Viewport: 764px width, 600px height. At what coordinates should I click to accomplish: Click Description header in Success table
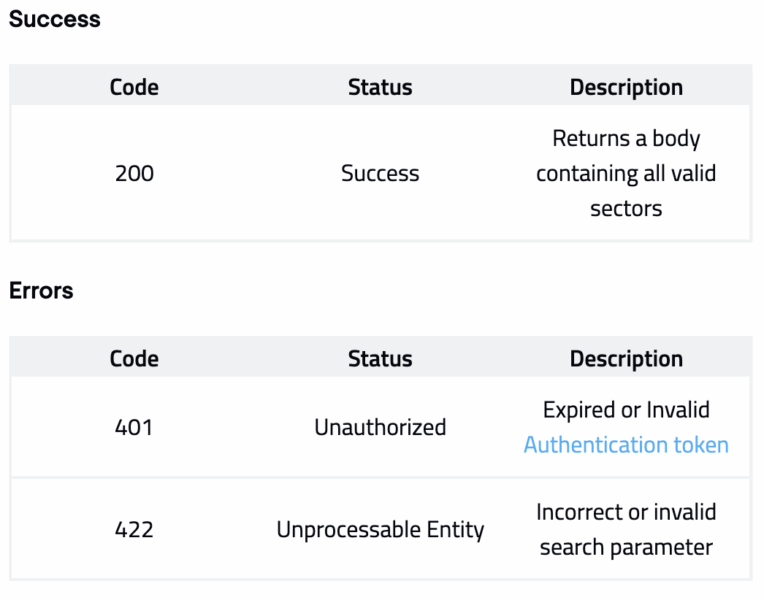point(626,87)
